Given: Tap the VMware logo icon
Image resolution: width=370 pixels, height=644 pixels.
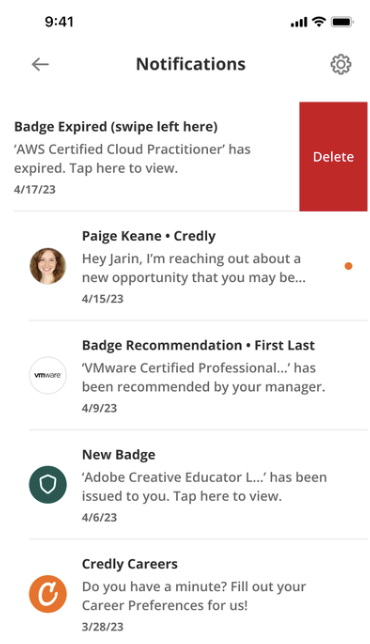Looking at the screenshot, I should coord(48,375).
